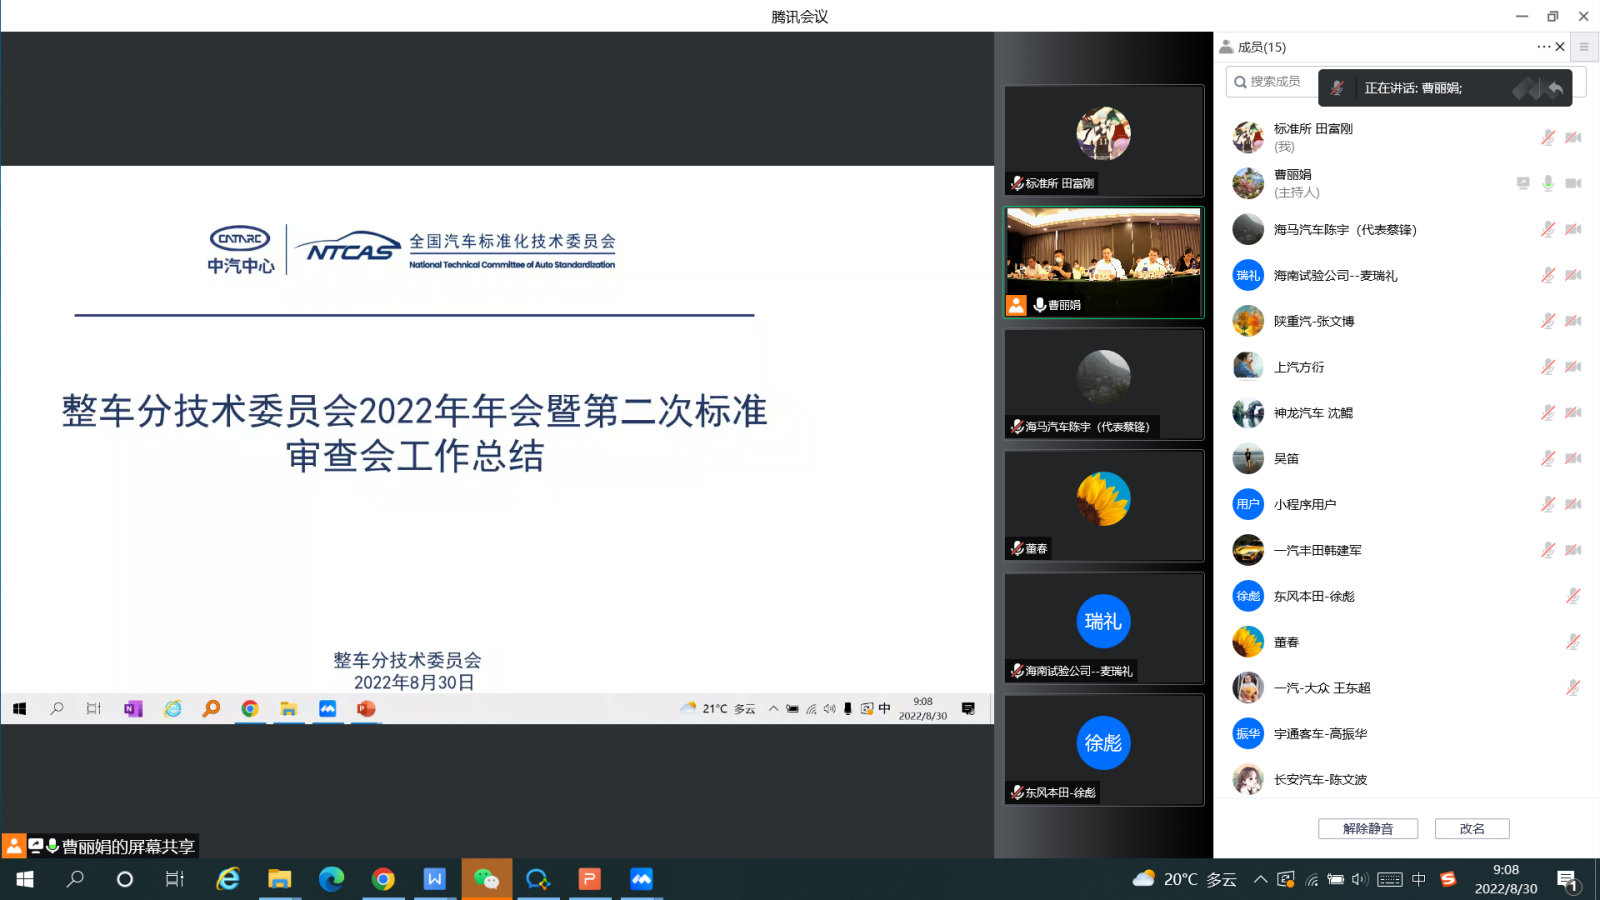
Task: Click the volume icon in system tray
Action: 1357,880
